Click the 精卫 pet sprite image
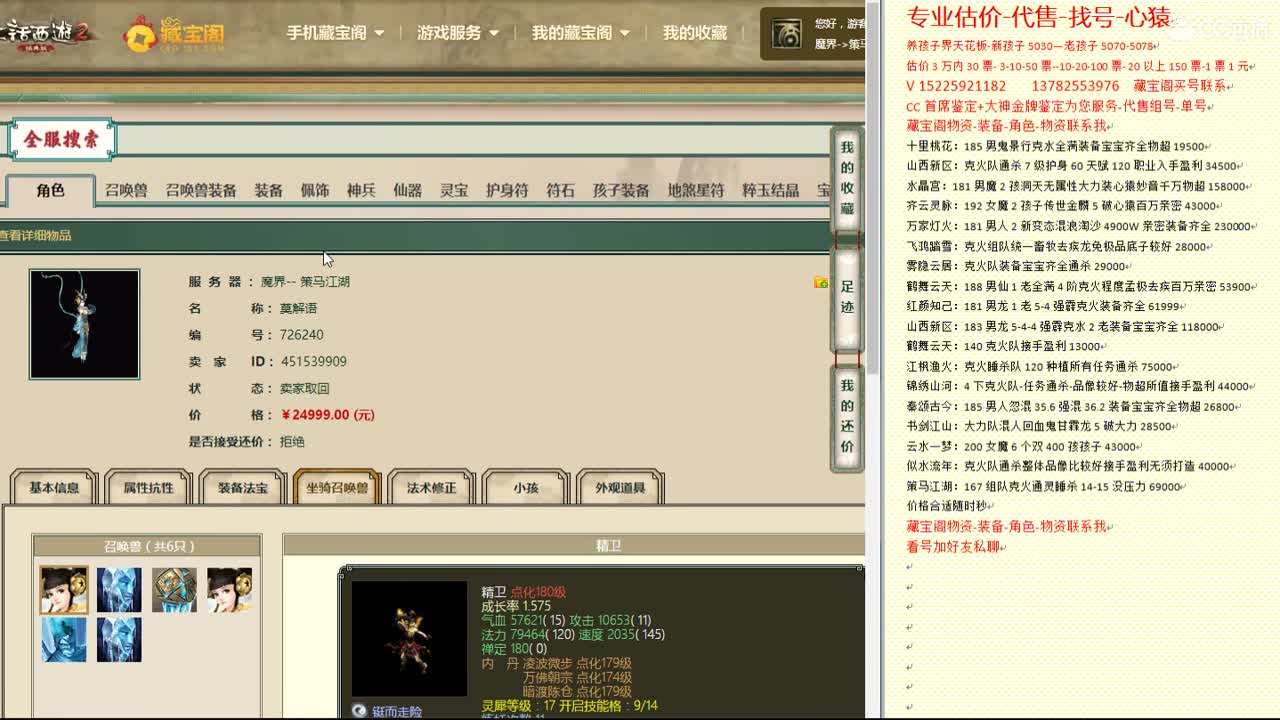This screenshot has width=1280, height=720. [409, 638]
